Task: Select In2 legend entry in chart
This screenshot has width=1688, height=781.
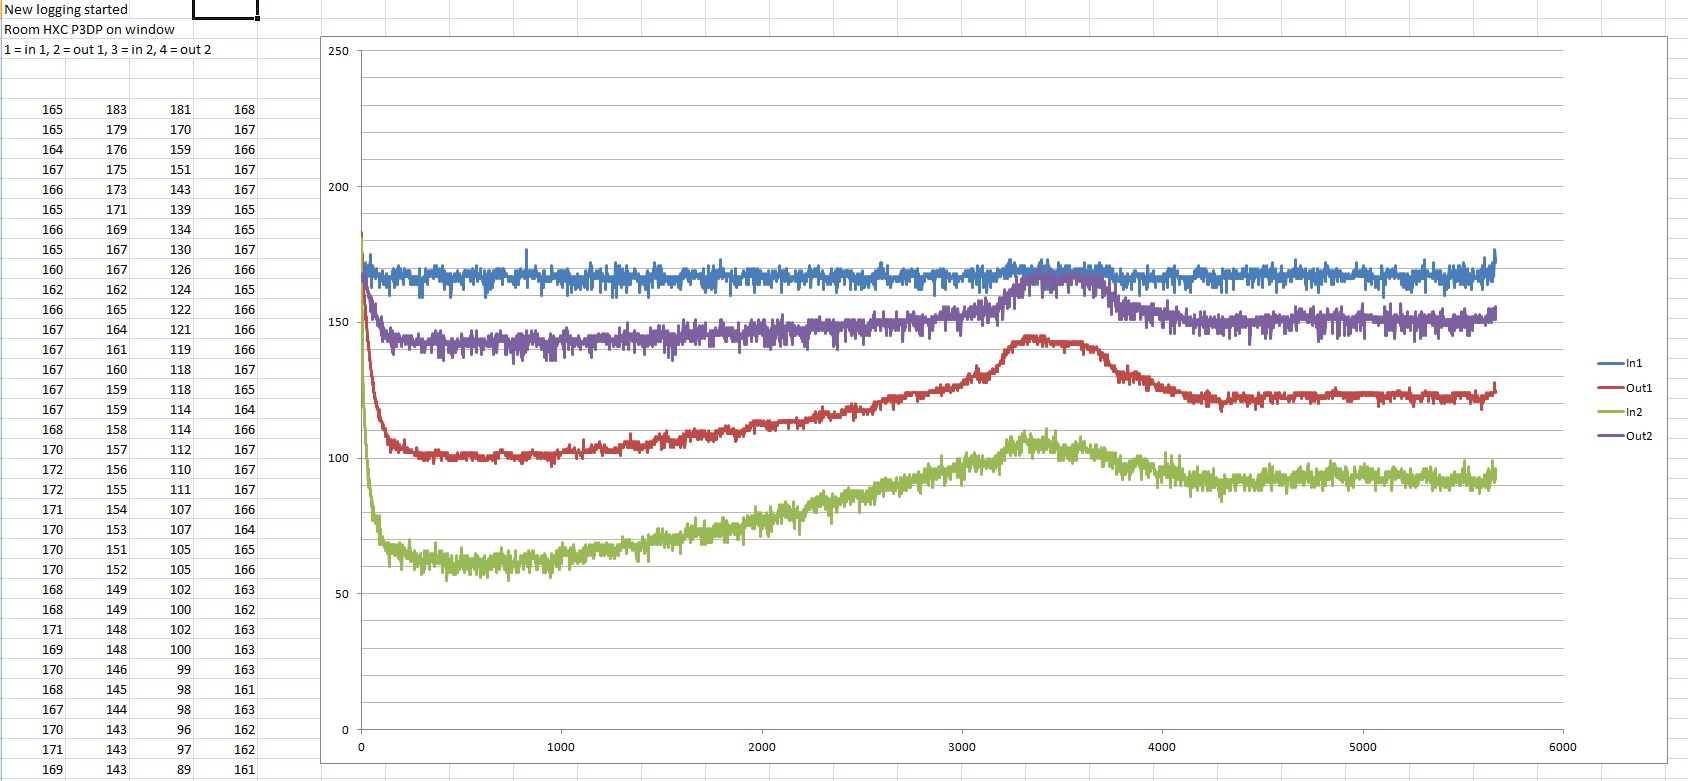Action: click(x=1620, y=412)
